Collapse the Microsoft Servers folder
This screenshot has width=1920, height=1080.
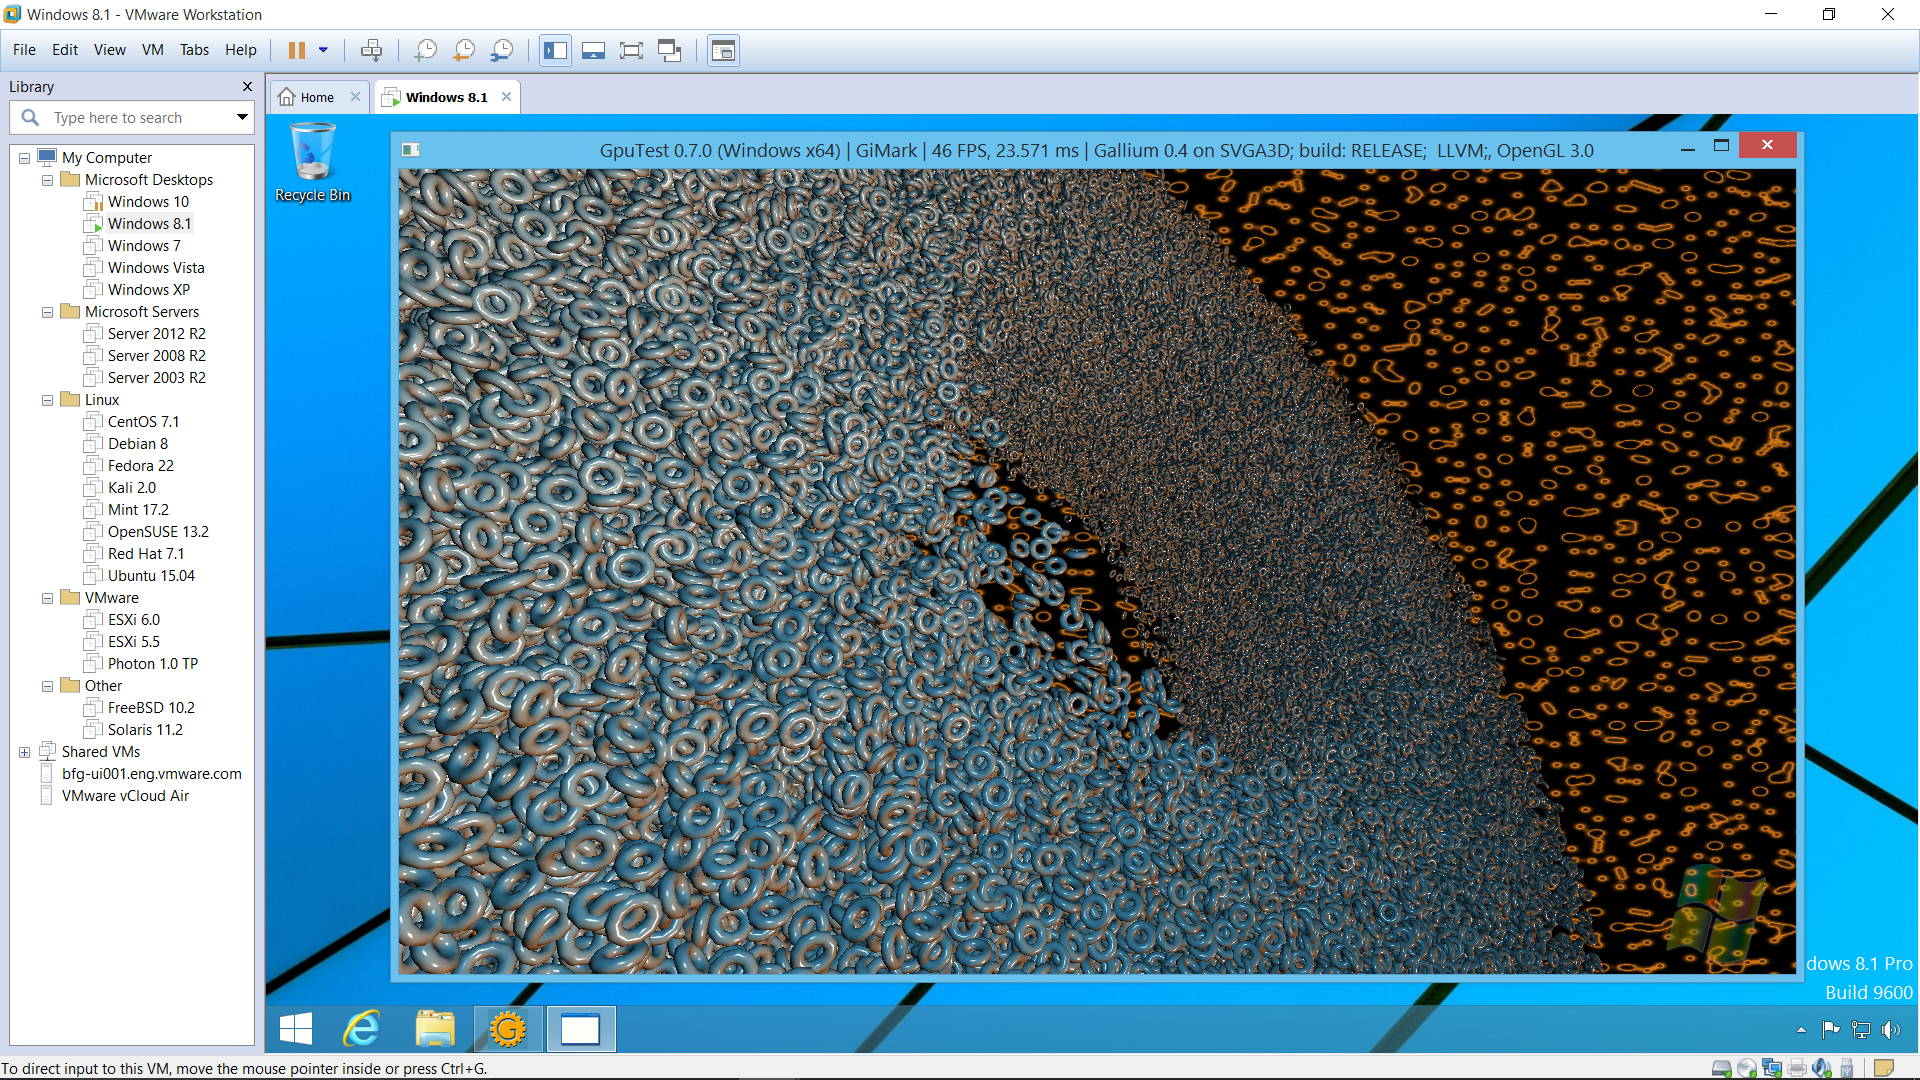click(x=47, y=312)
